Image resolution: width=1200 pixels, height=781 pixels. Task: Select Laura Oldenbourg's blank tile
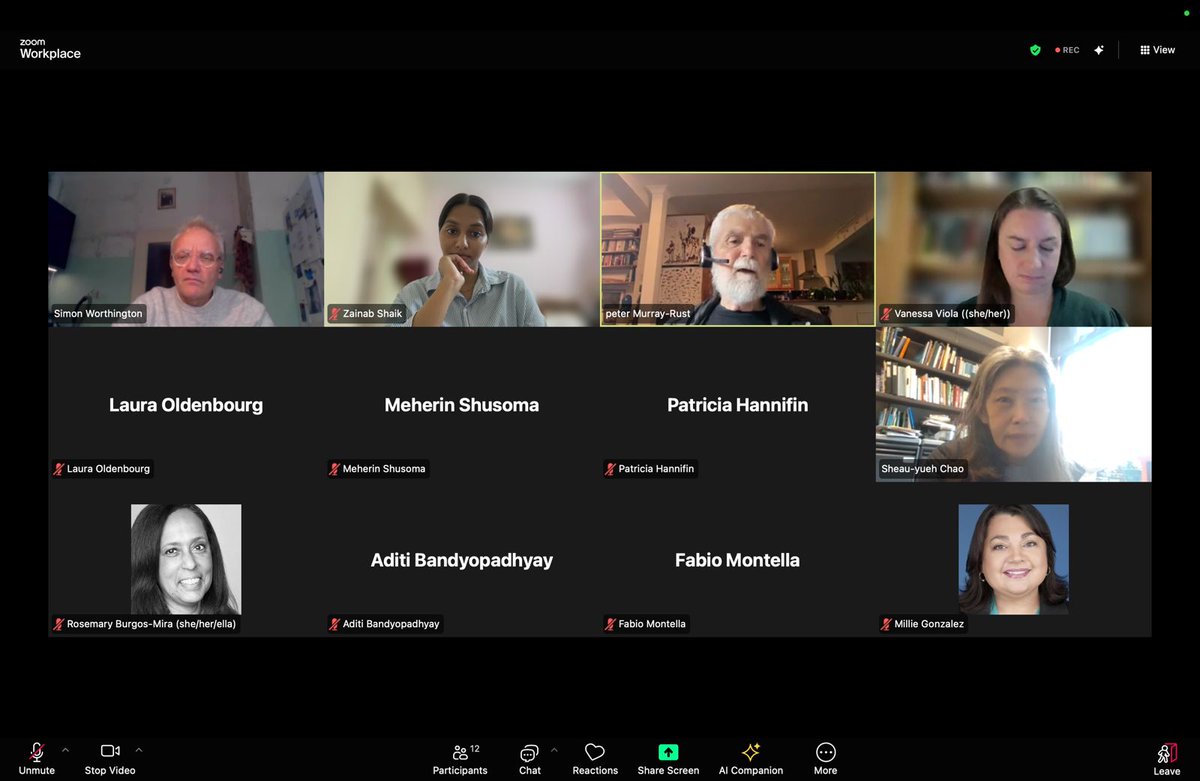(186, 404)
